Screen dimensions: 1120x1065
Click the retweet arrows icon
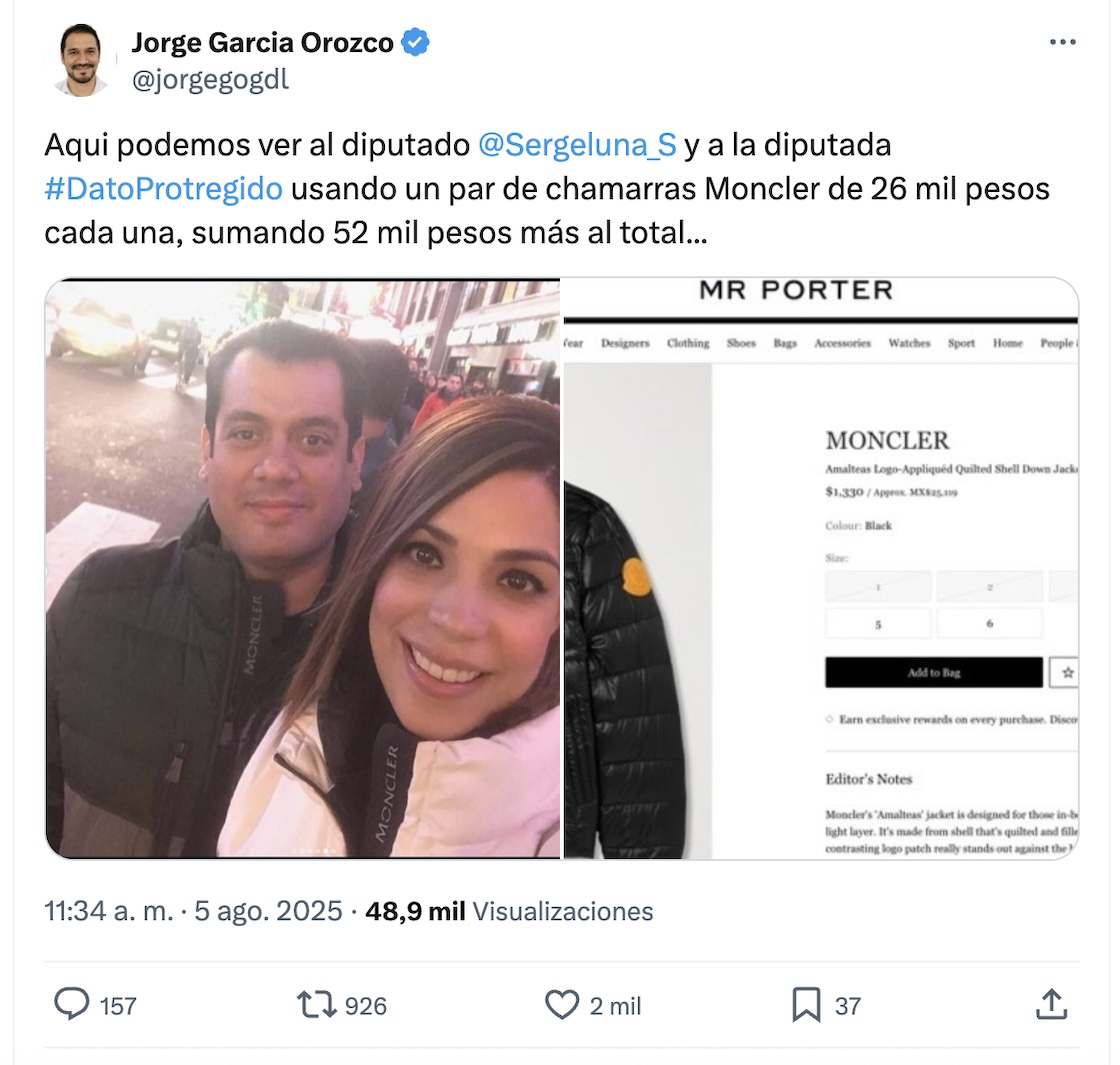click(x=316, y=1004)
